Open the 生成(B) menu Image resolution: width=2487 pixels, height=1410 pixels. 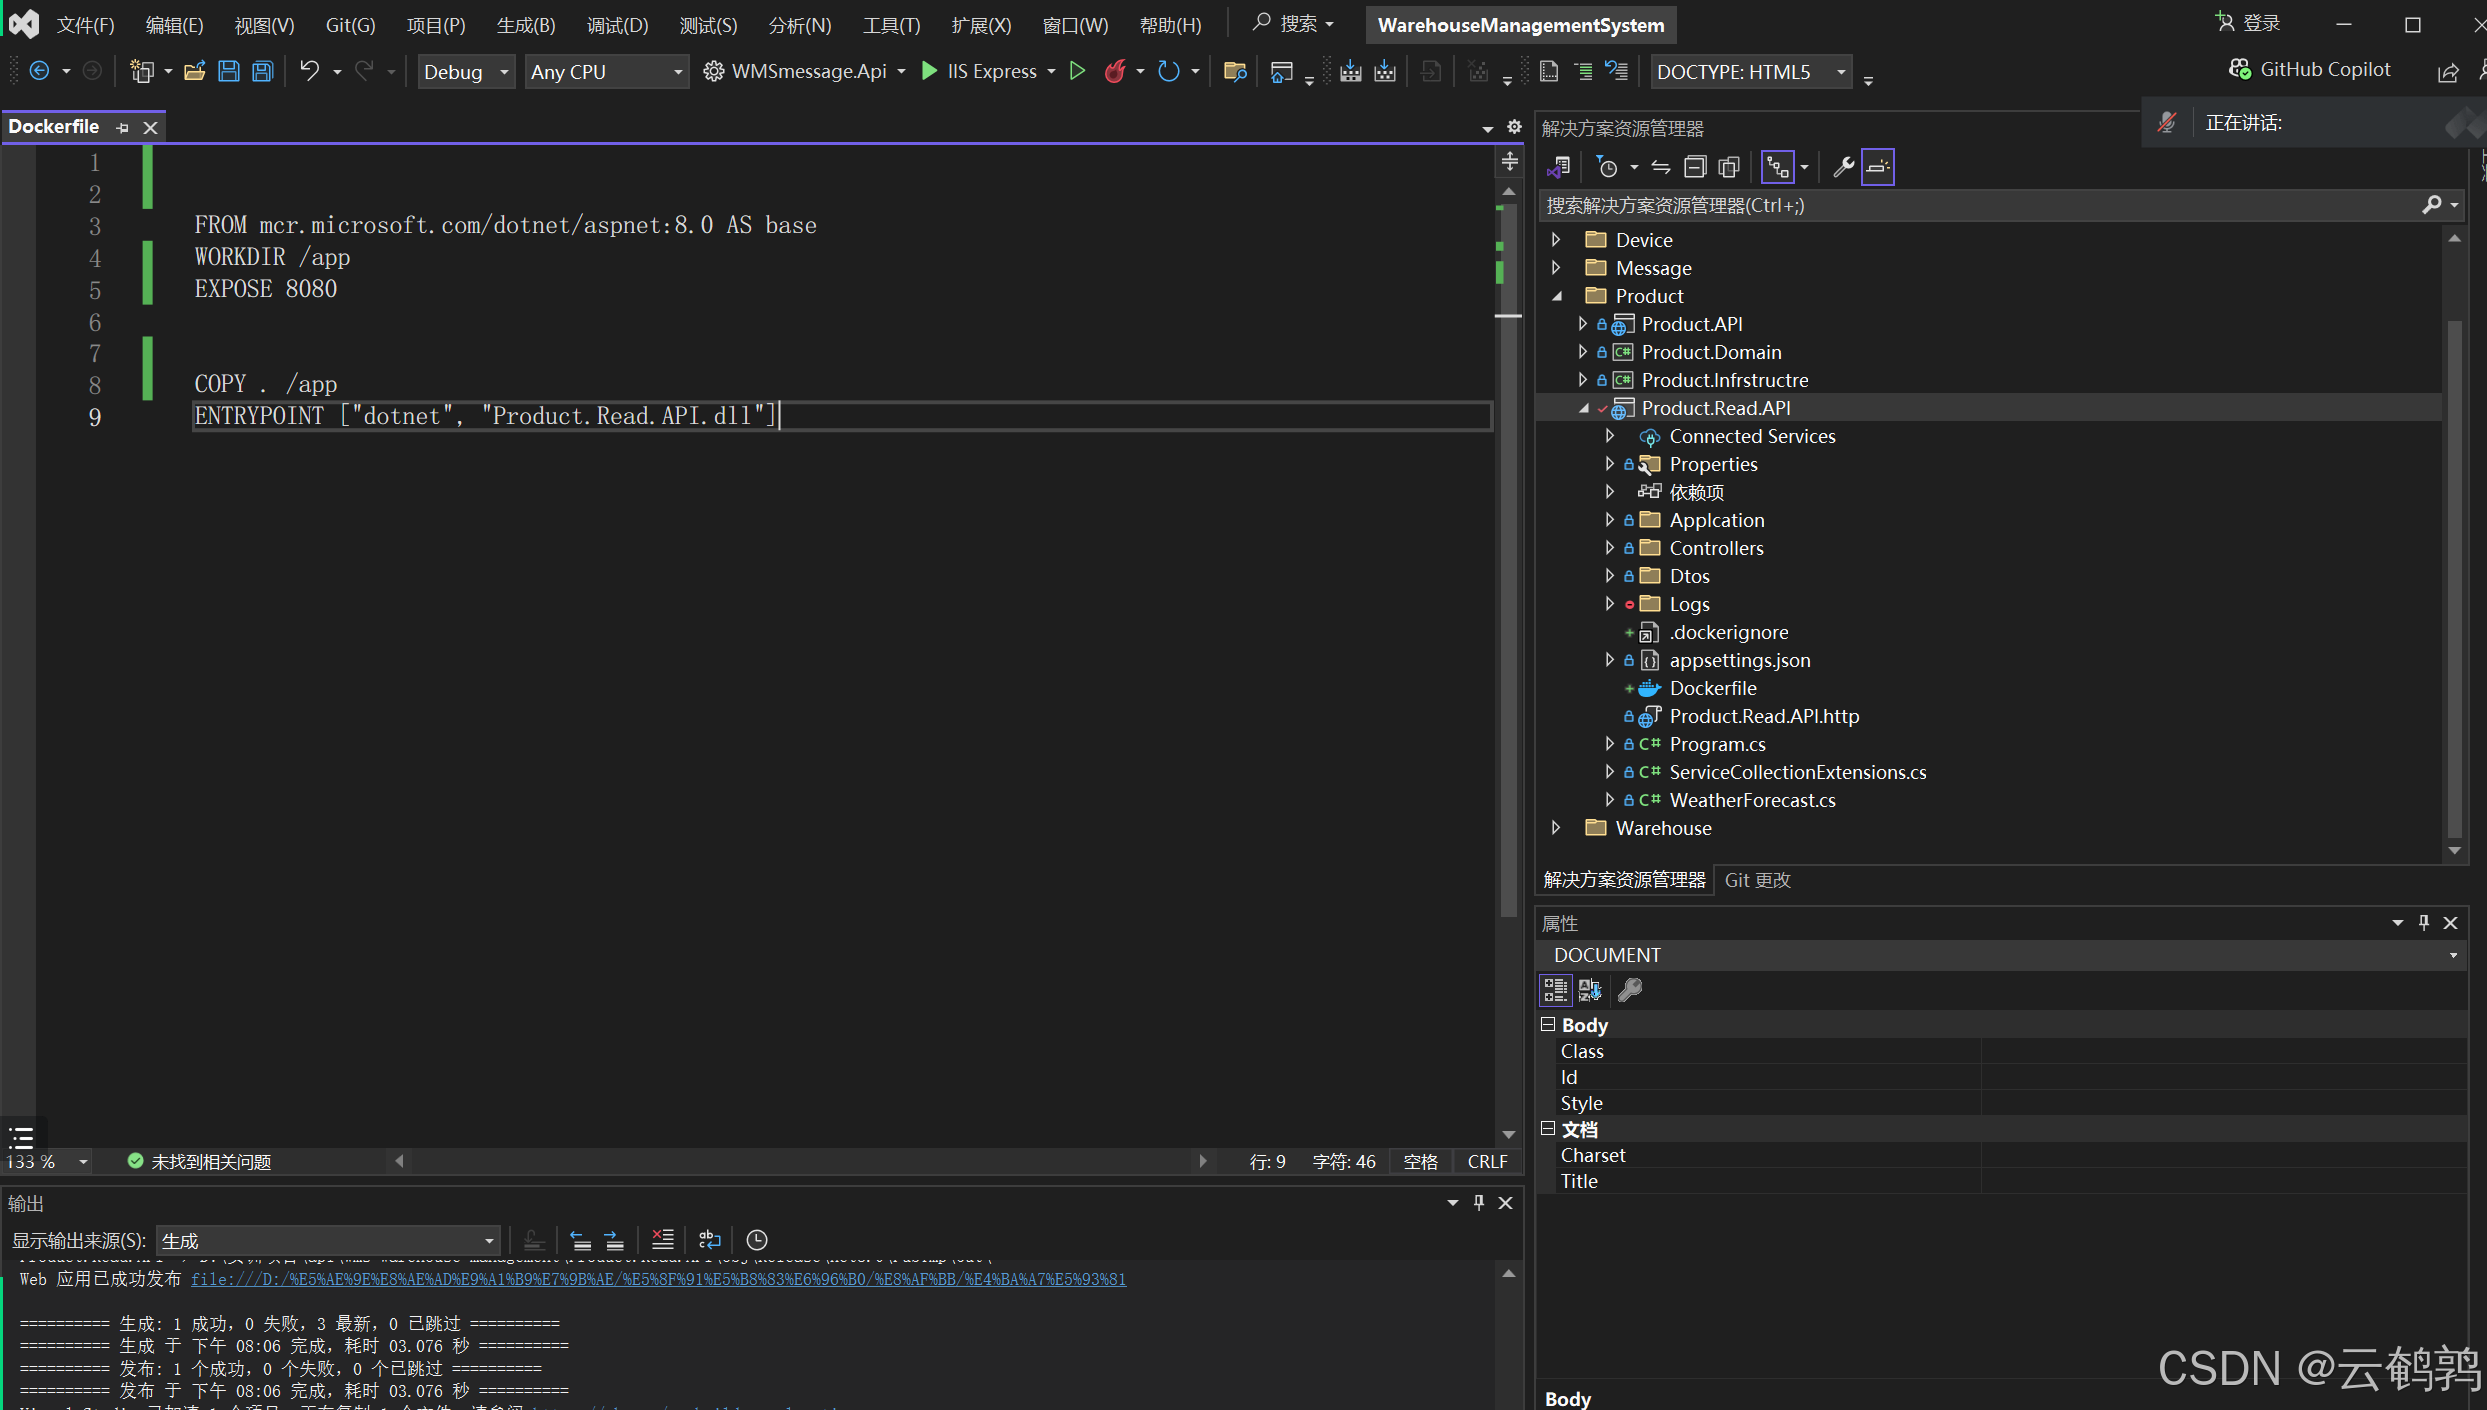pyautogui.click(x=526, y=25)
